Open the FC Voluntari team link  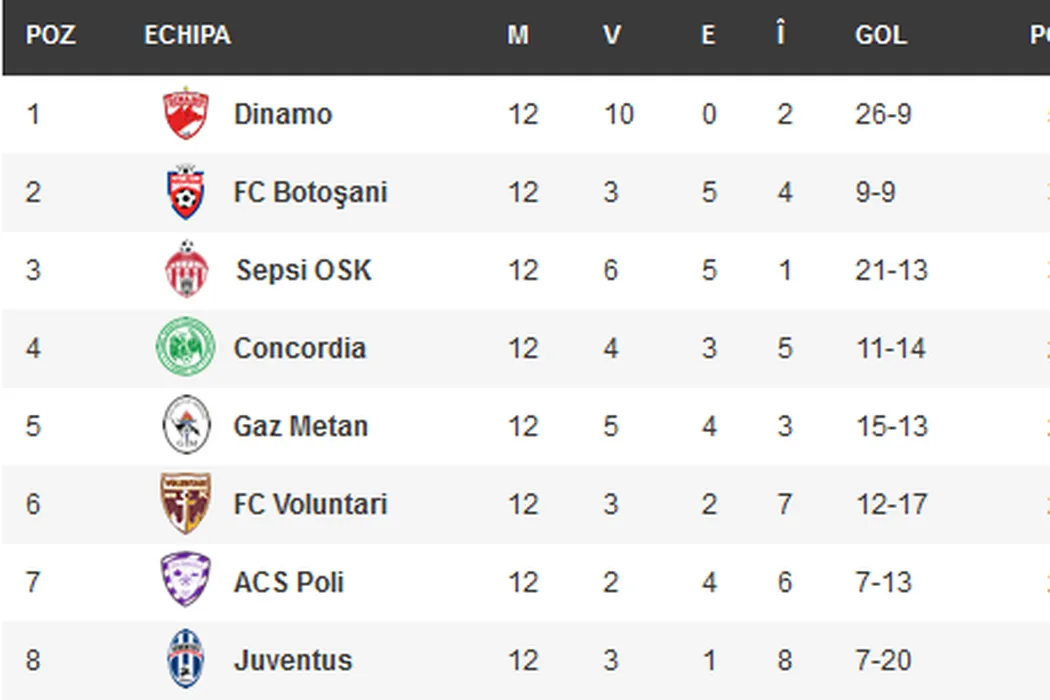(x=310, y=504)
